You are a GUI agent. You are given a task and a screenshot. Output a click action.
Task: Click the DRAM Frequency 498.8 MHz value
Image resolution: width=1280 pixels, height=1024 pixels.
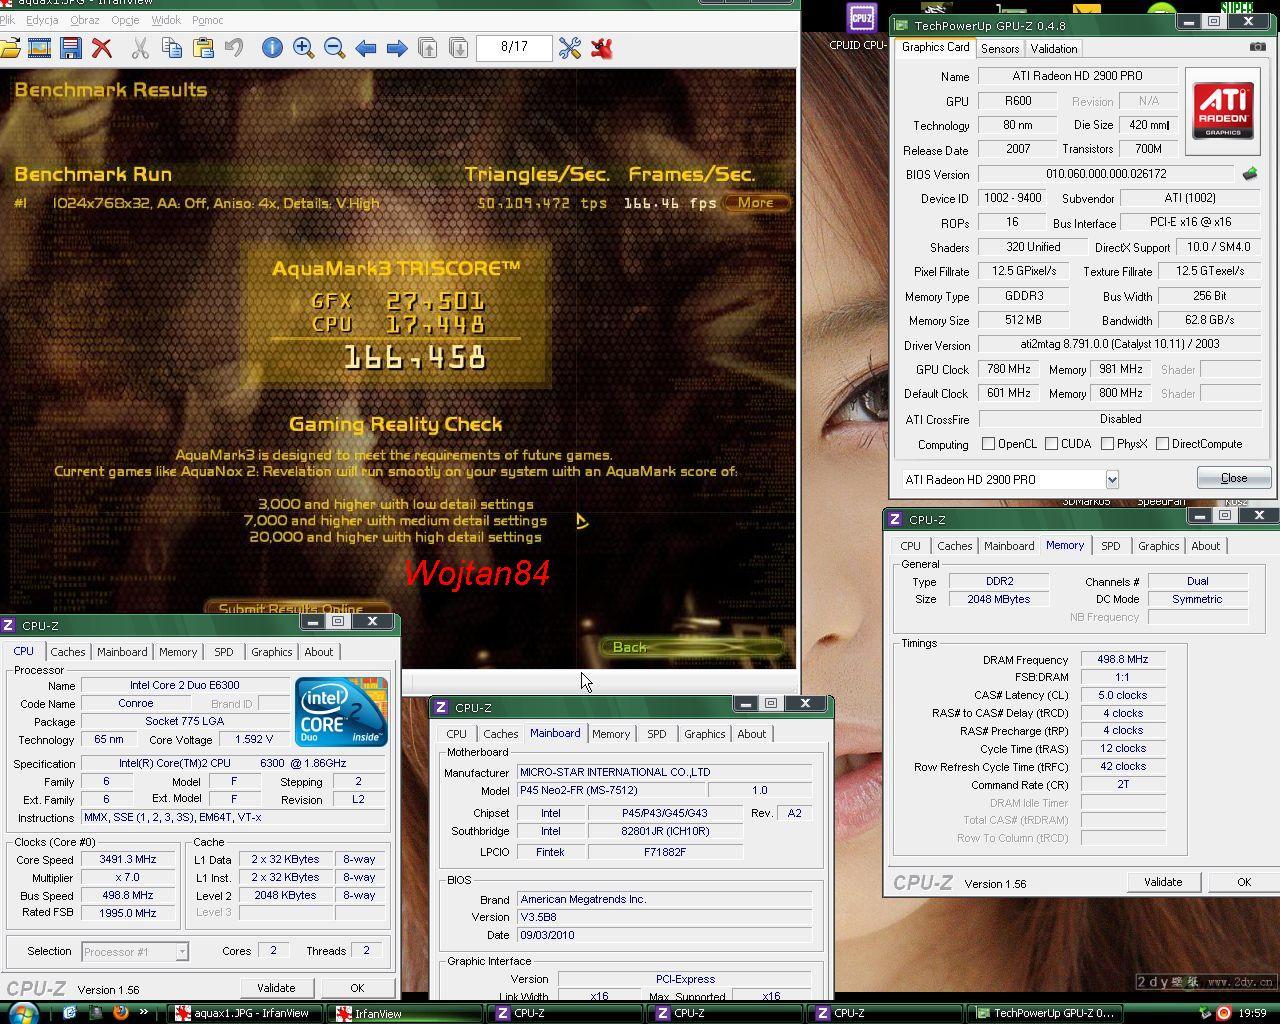pos(1123,660)
